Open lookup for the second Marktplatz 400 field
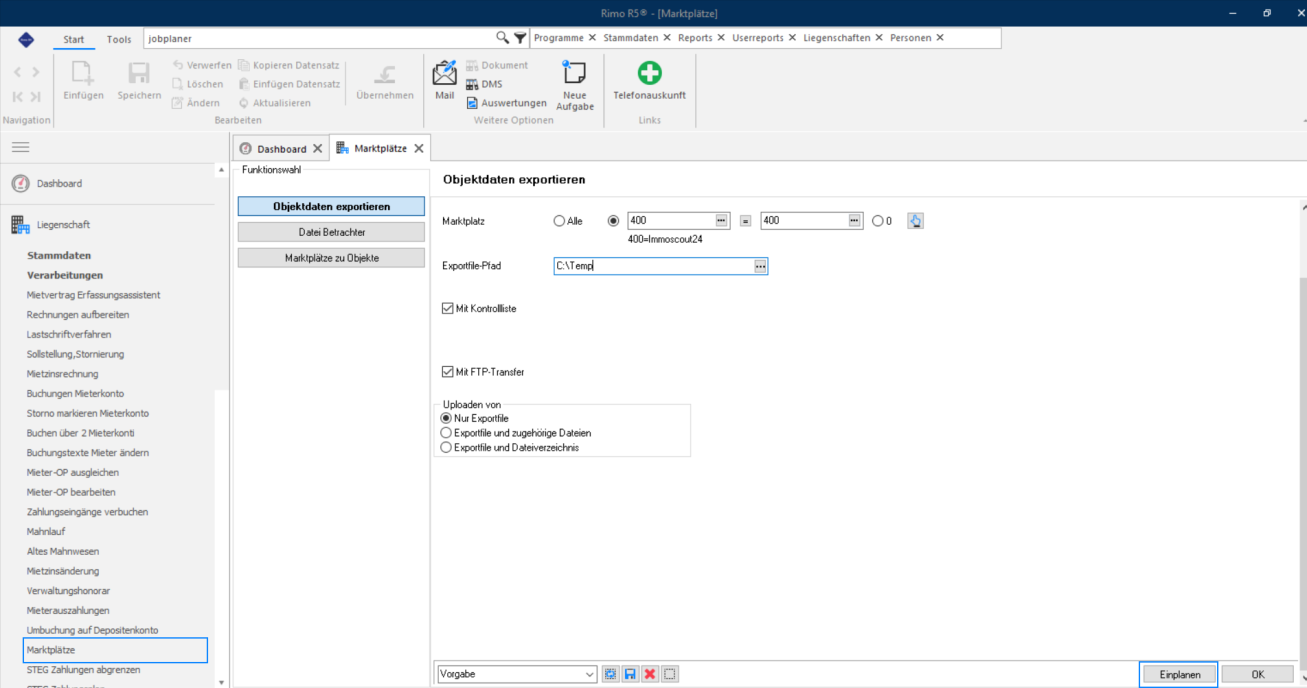 pos(855,221)
